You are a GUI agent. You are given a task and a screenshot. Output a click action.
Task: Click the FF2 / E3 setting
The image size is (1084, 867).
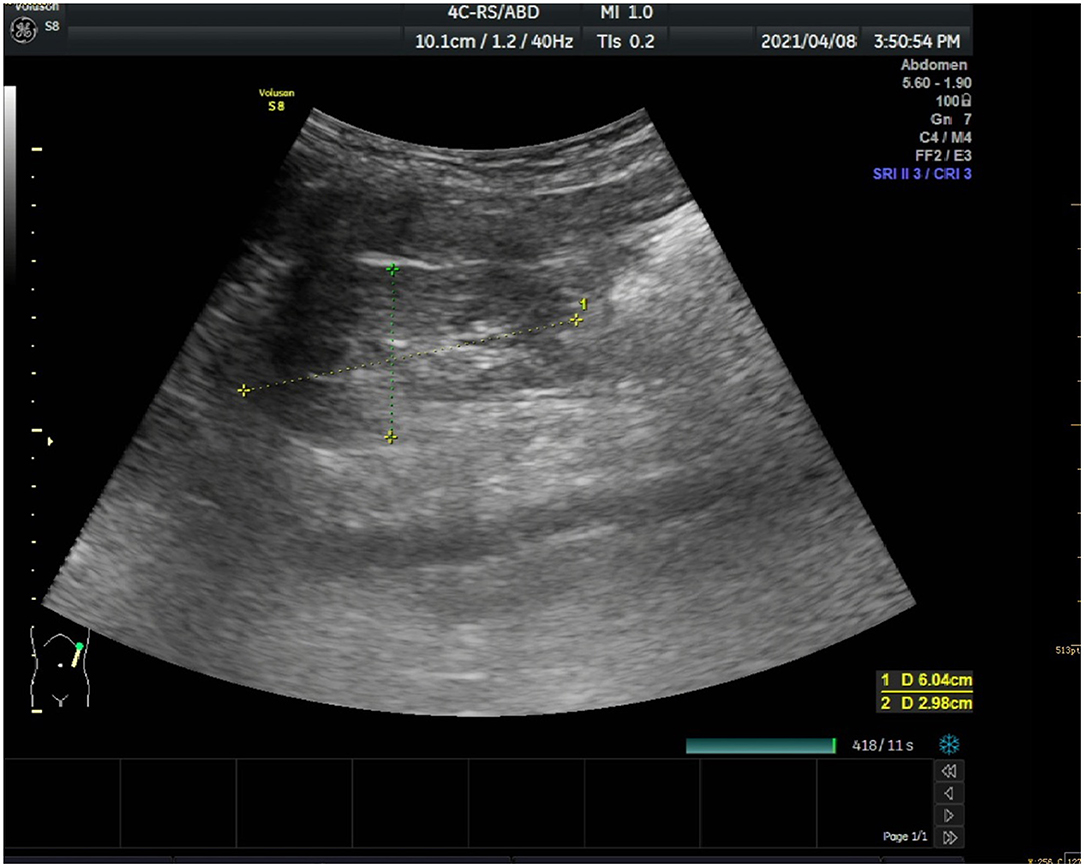944,156
